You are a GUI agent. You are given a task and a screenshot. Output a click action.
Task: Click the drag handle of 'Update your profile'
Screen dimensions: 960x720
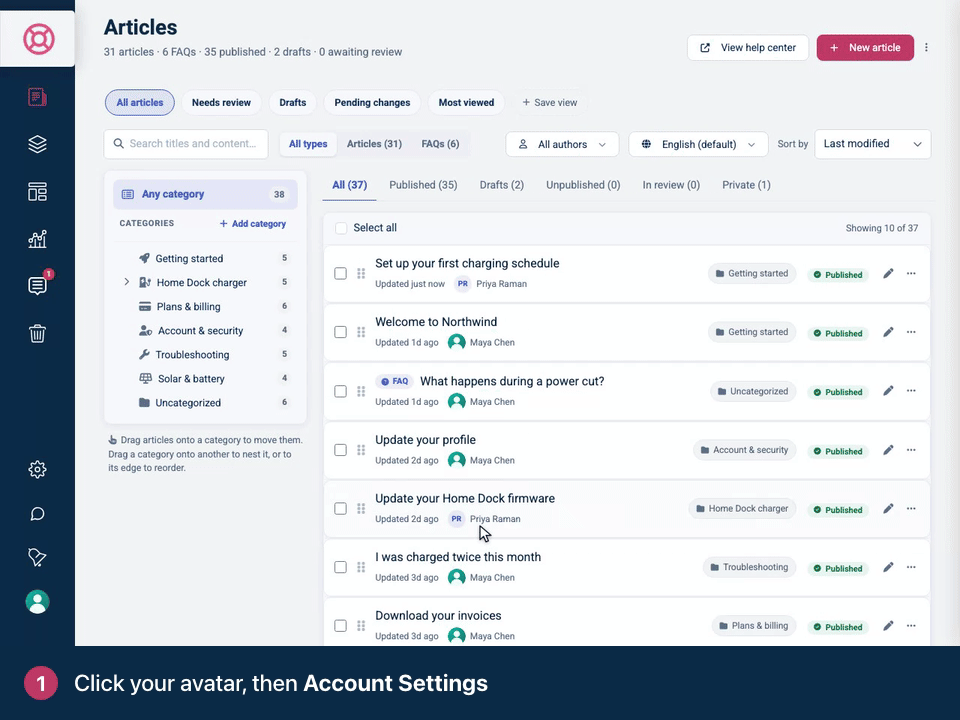[x=361, y=450]
